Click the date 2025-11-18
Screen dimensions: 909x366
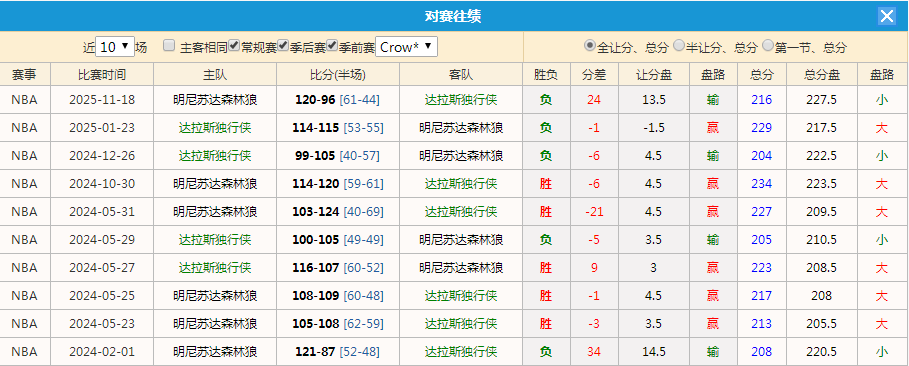102,100
